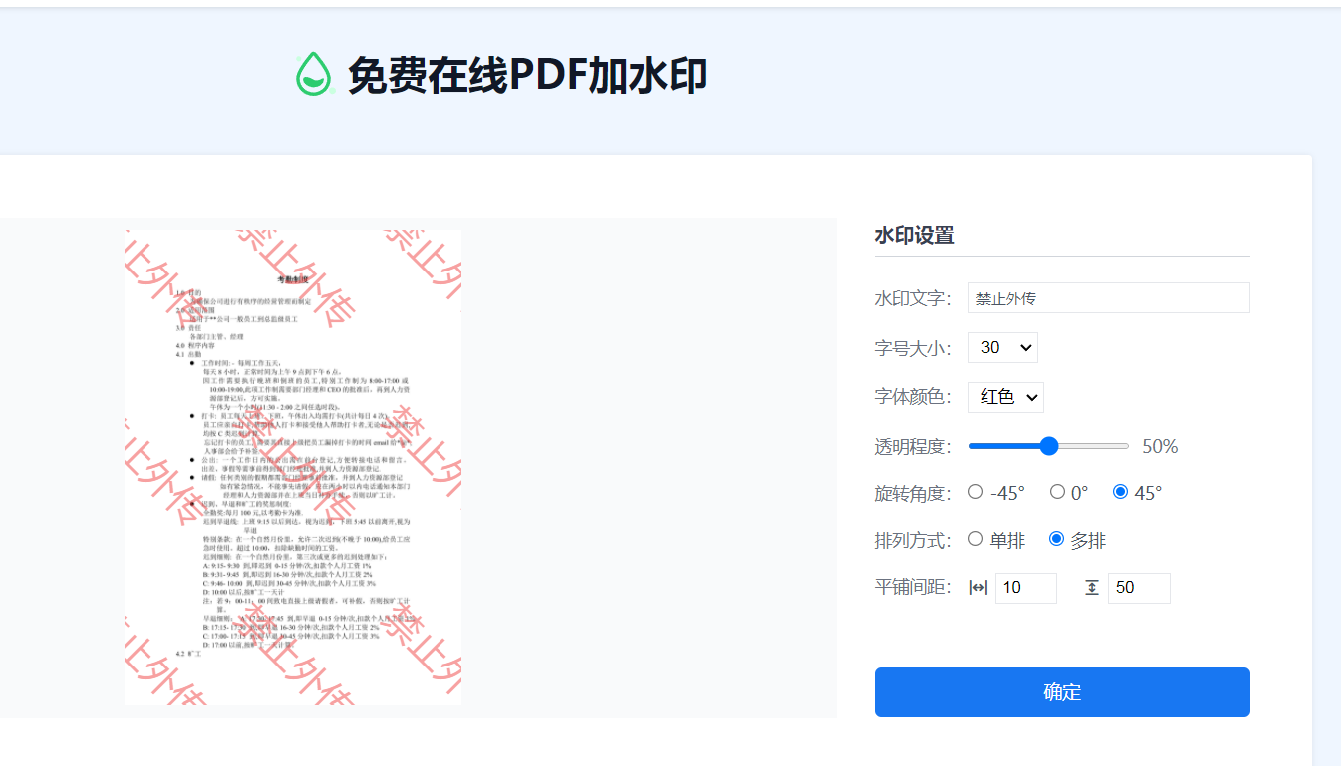Click the green water drop logo icon
This screenshot has width=1341, height=766.
pos(314,74)
